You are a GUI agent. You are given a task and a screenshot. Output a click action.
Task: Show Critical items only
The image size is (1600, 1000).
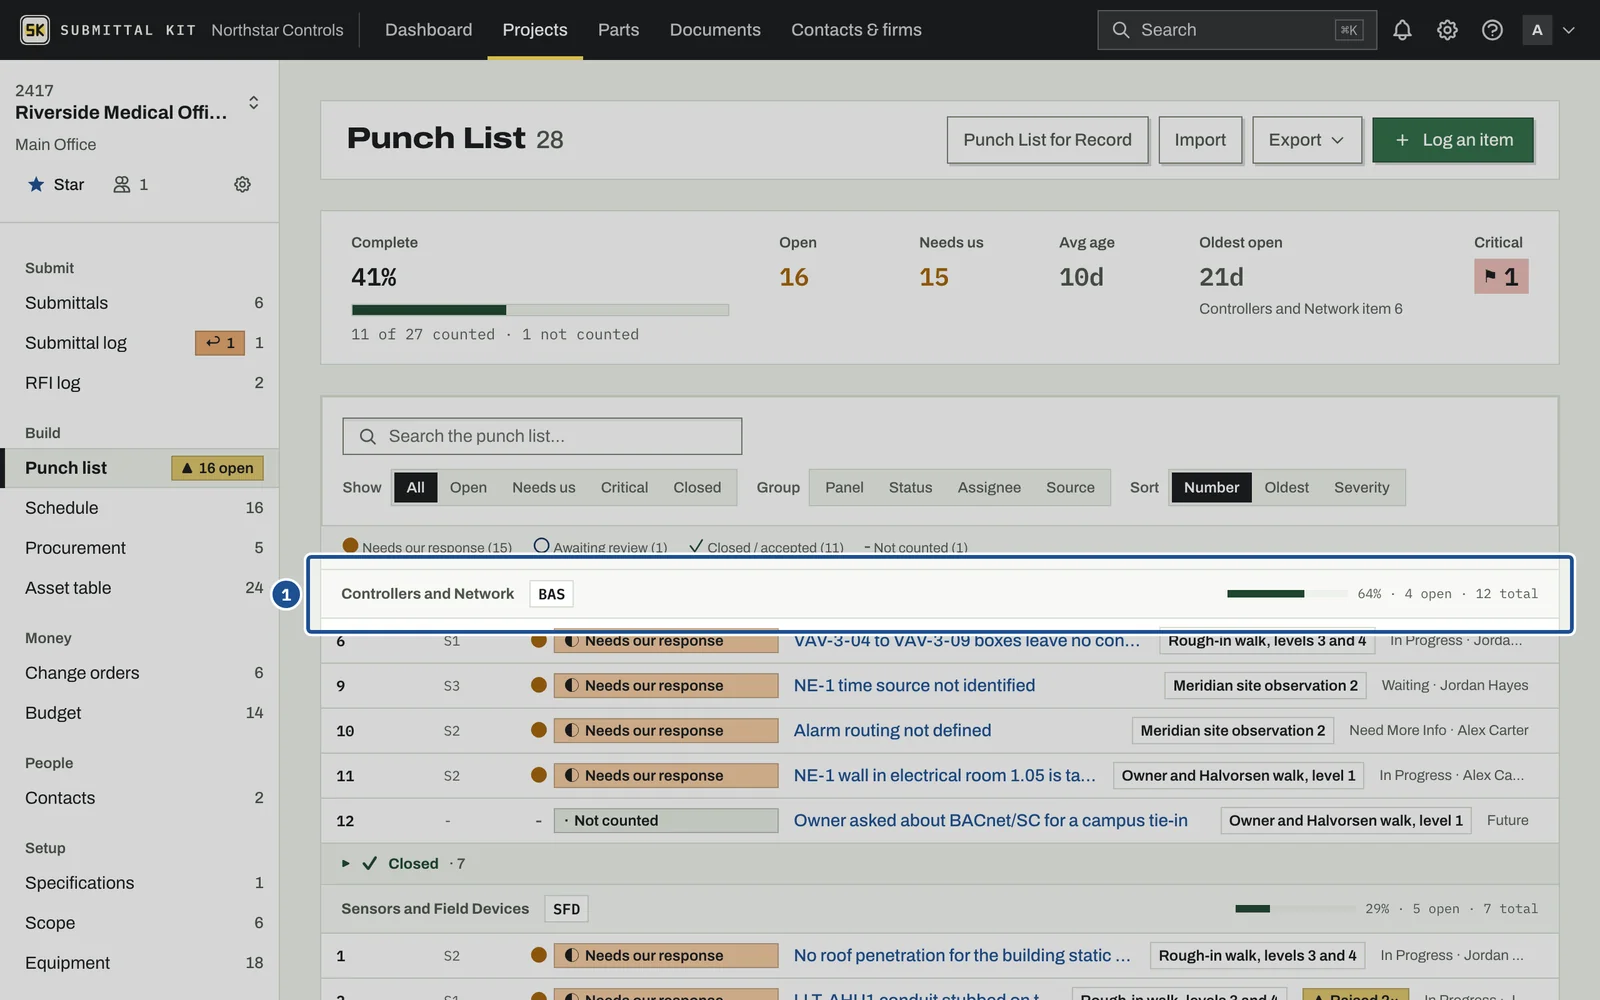point(624,487)
